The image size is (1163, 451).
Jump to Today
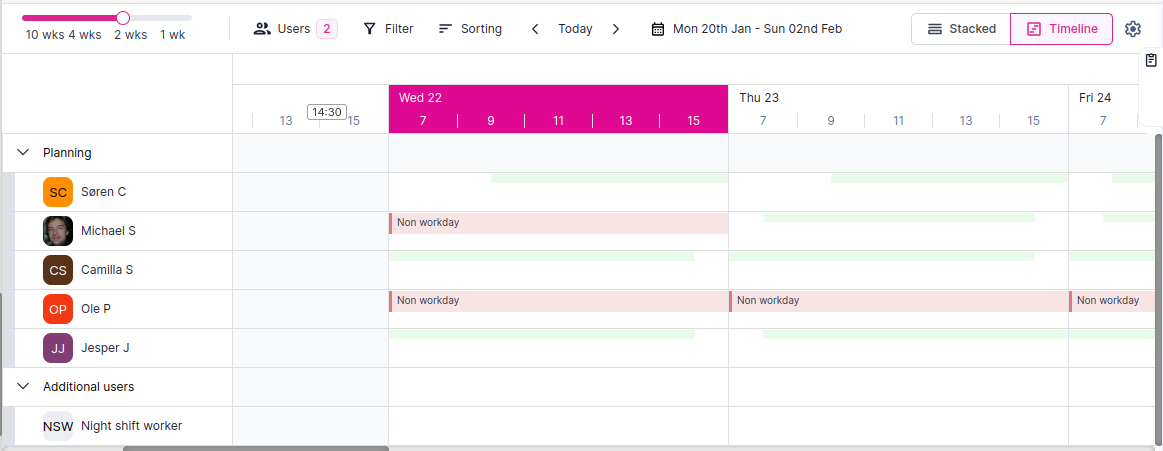pos(575,29)
